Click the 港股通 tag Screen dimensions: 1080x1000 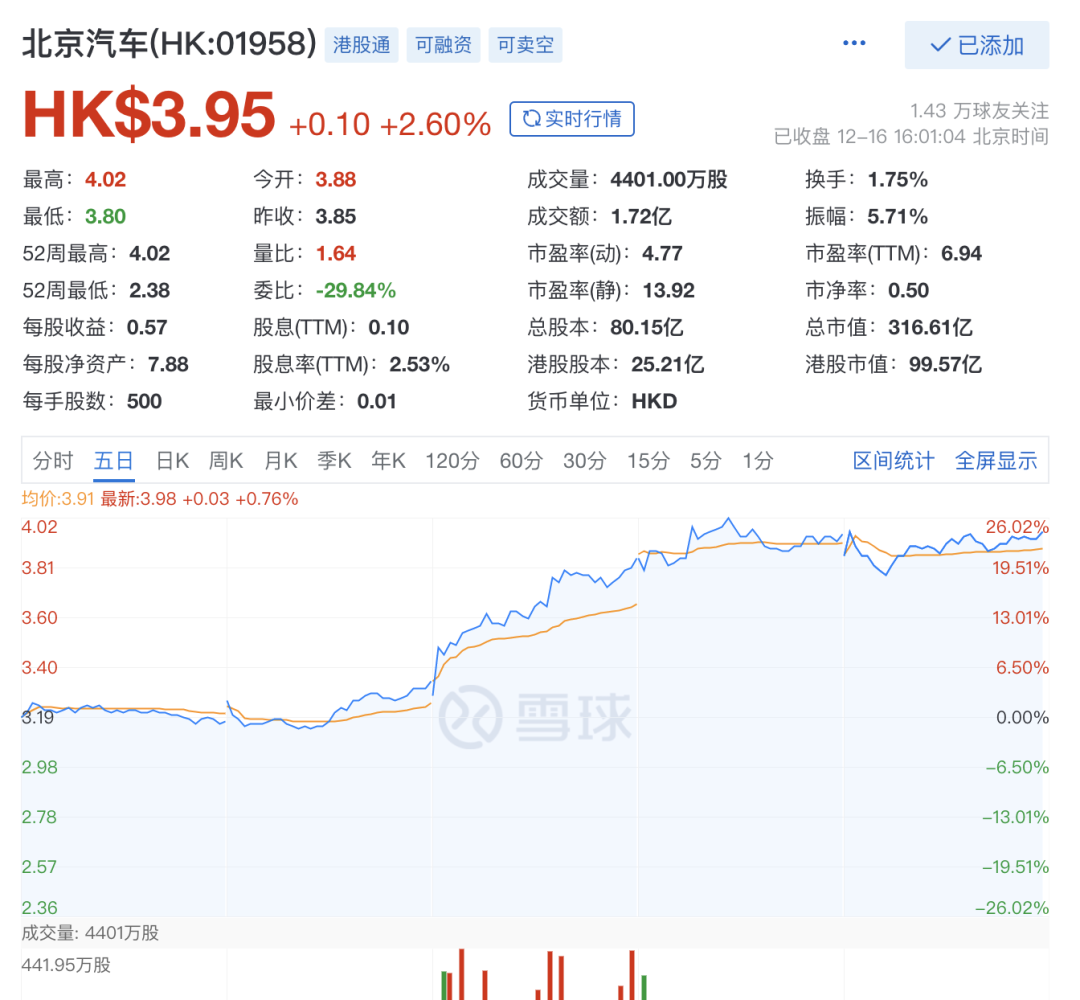[x=362, y=45]
